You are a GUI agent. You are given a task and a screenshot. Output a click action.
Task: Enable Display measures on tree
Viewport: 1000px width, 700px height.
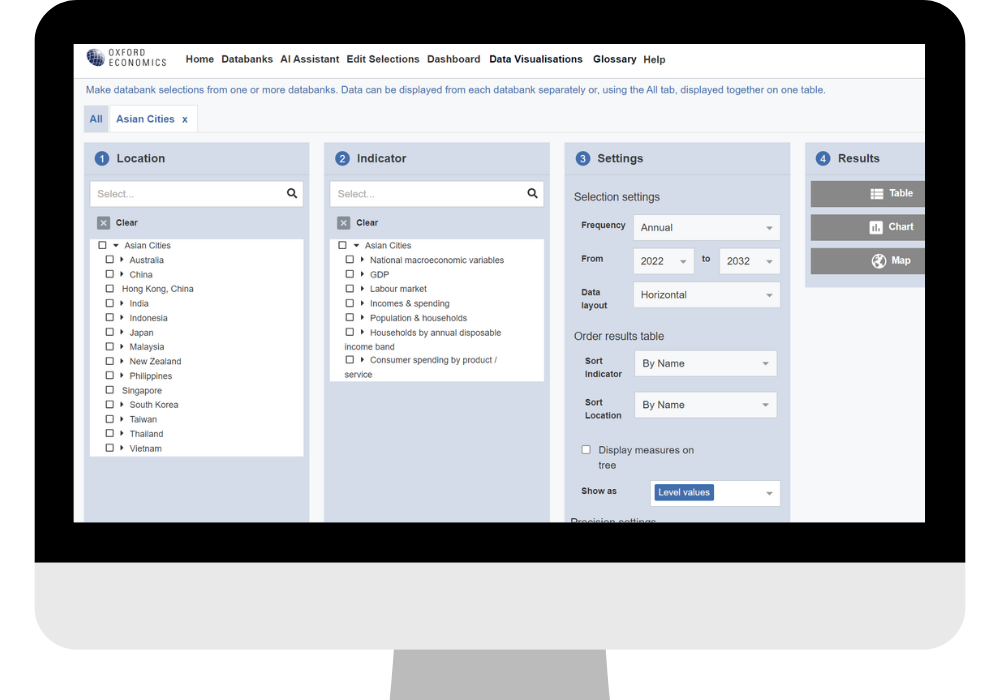(586, 450)
